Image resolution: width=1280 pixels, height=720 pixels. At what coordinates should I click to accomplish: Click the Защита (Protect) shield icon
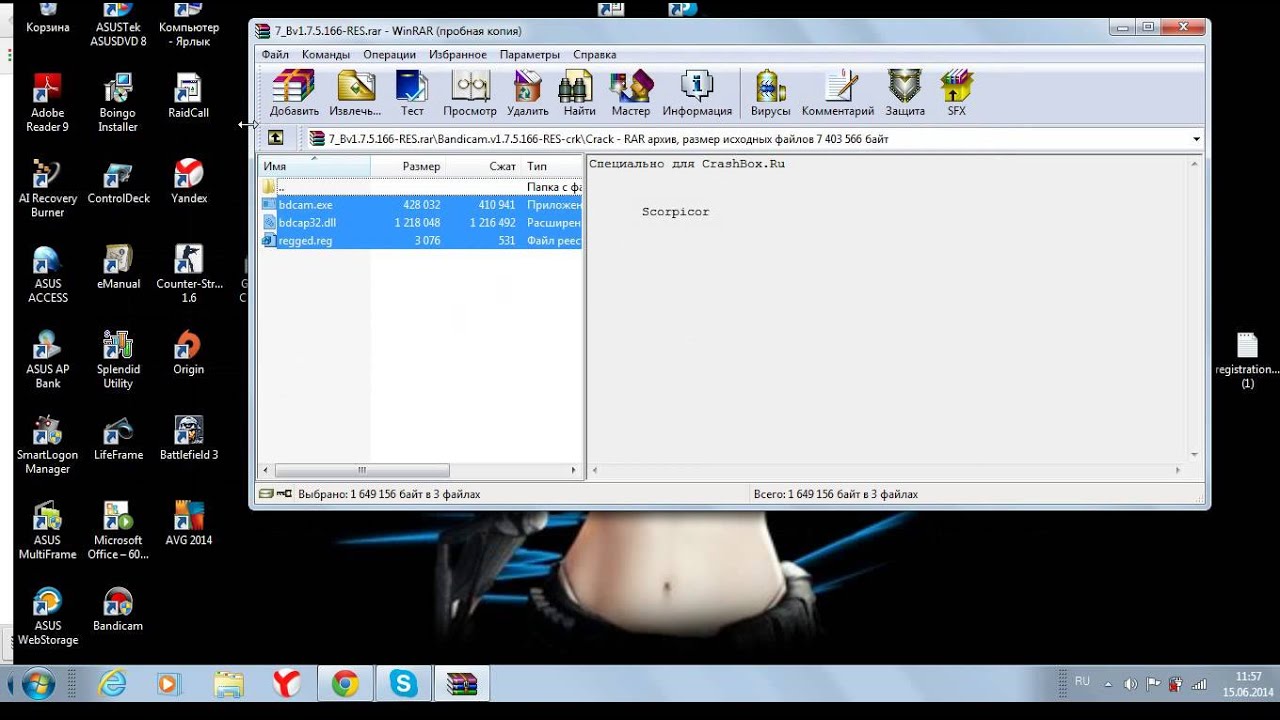(x=905, y=92)
